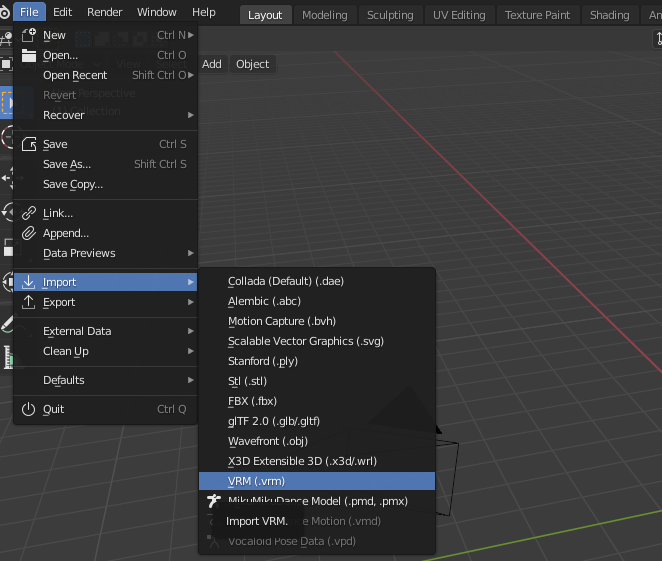Click the Save file icon

pos(29,144)
